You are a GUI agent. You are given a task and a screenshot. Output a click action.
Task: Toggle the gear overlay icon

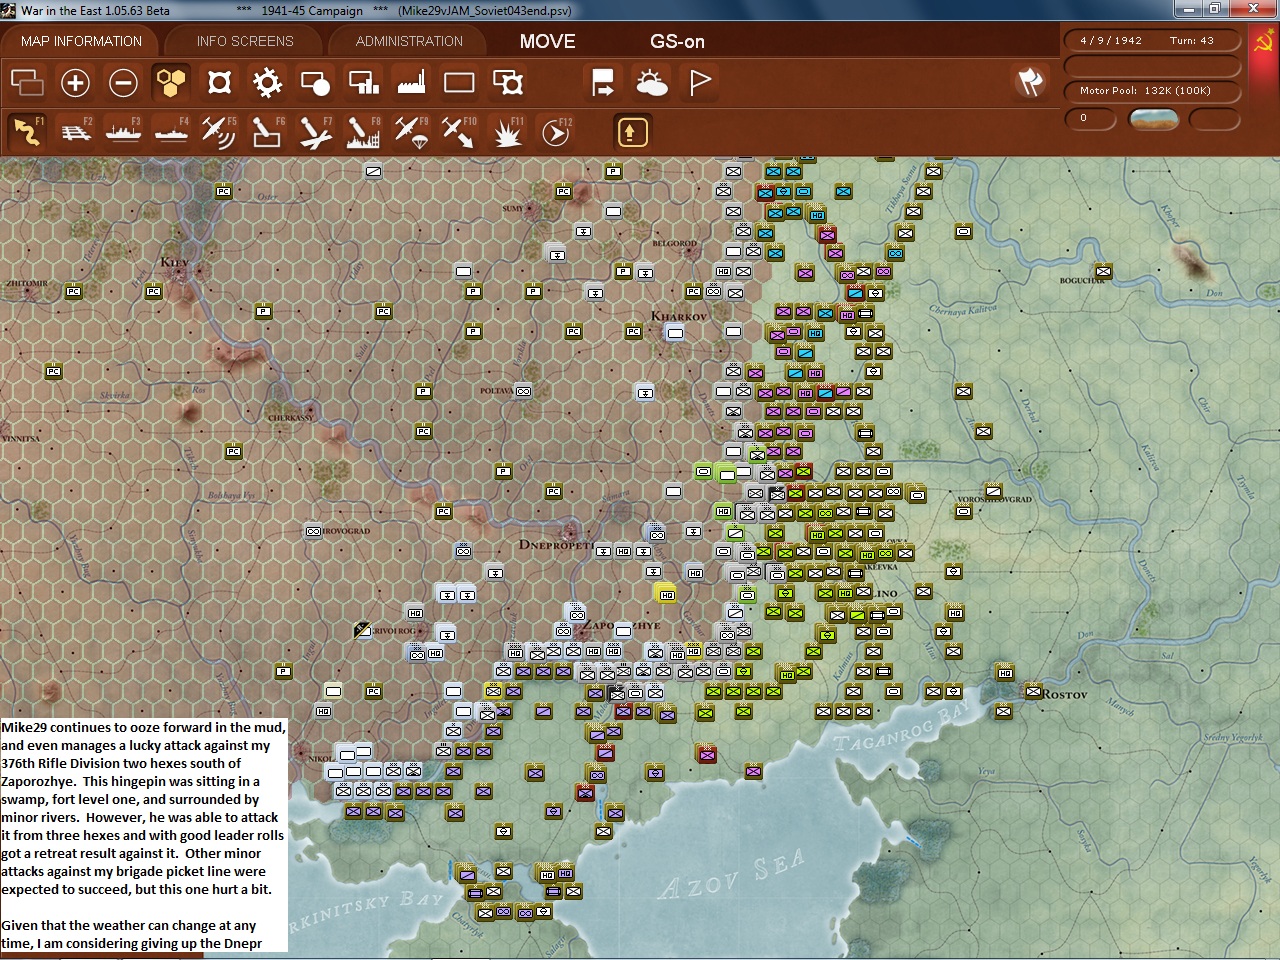point(267,82)
